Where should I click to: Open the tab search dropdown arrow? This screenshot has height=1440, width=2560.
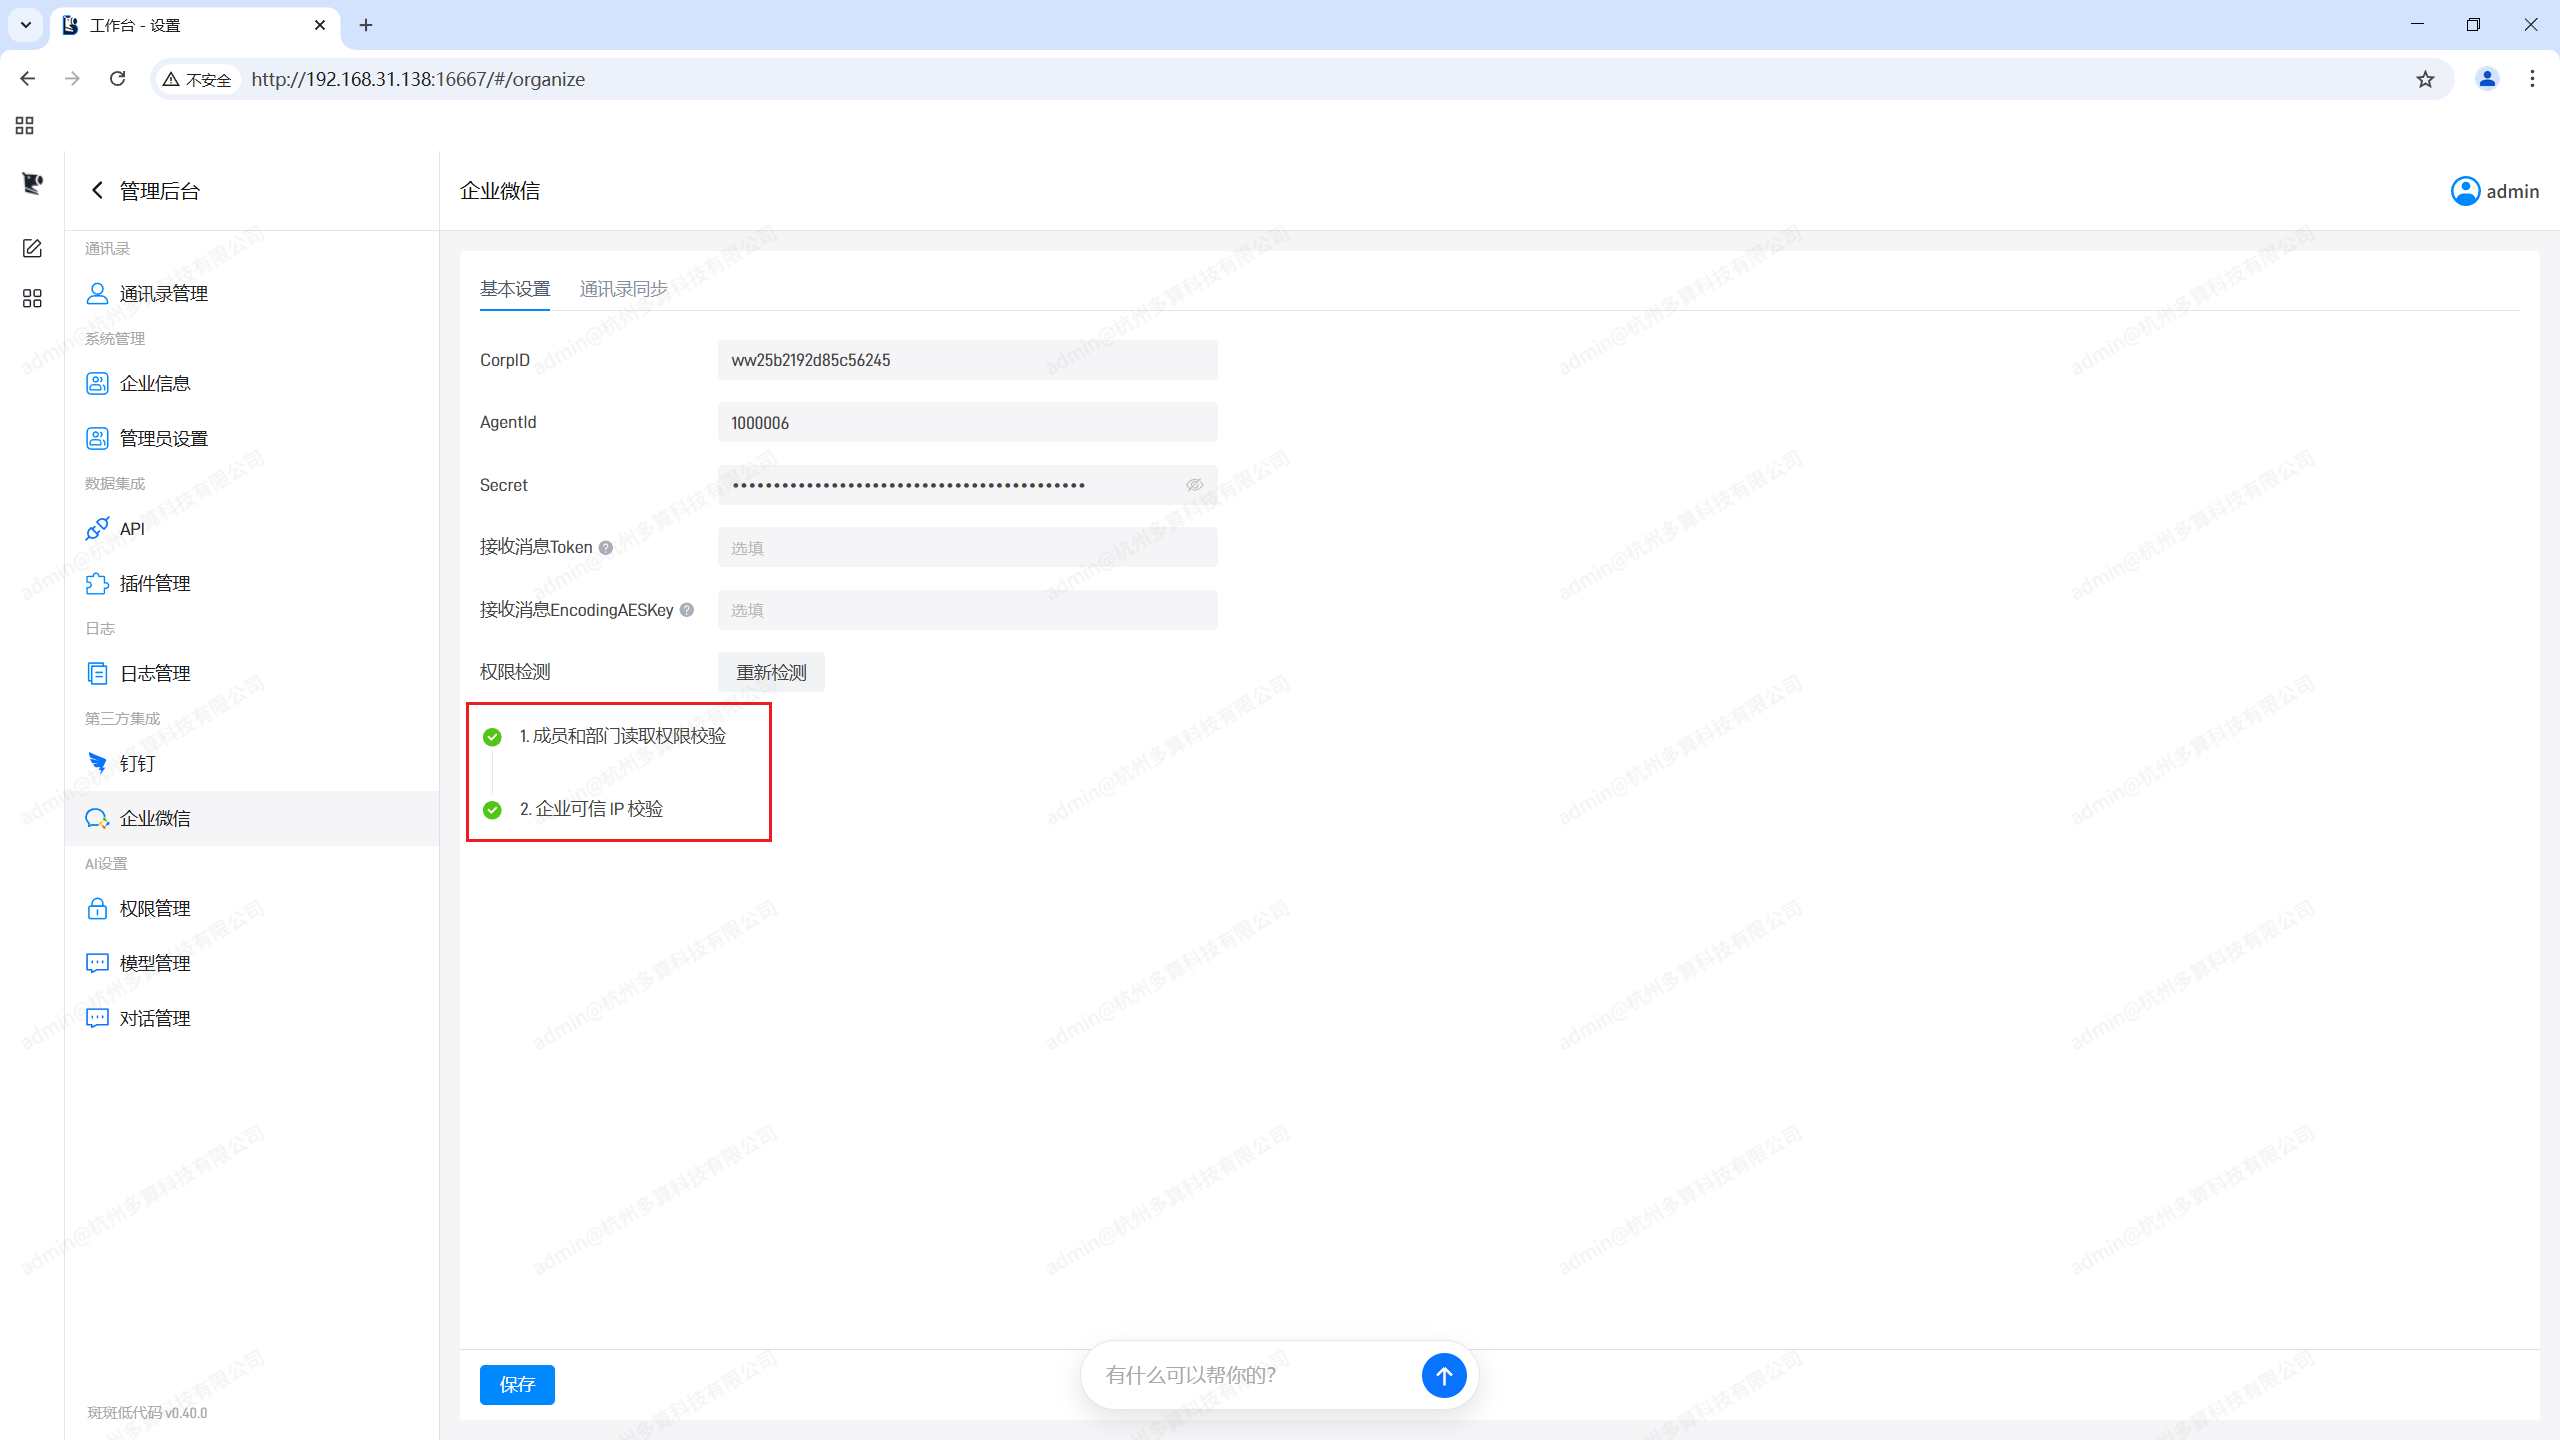(26, 25)
